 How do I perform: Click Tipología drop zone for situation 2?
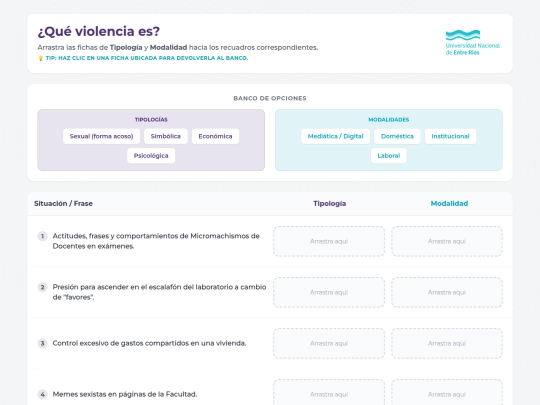pyautogui.click(x=329, y=292)
